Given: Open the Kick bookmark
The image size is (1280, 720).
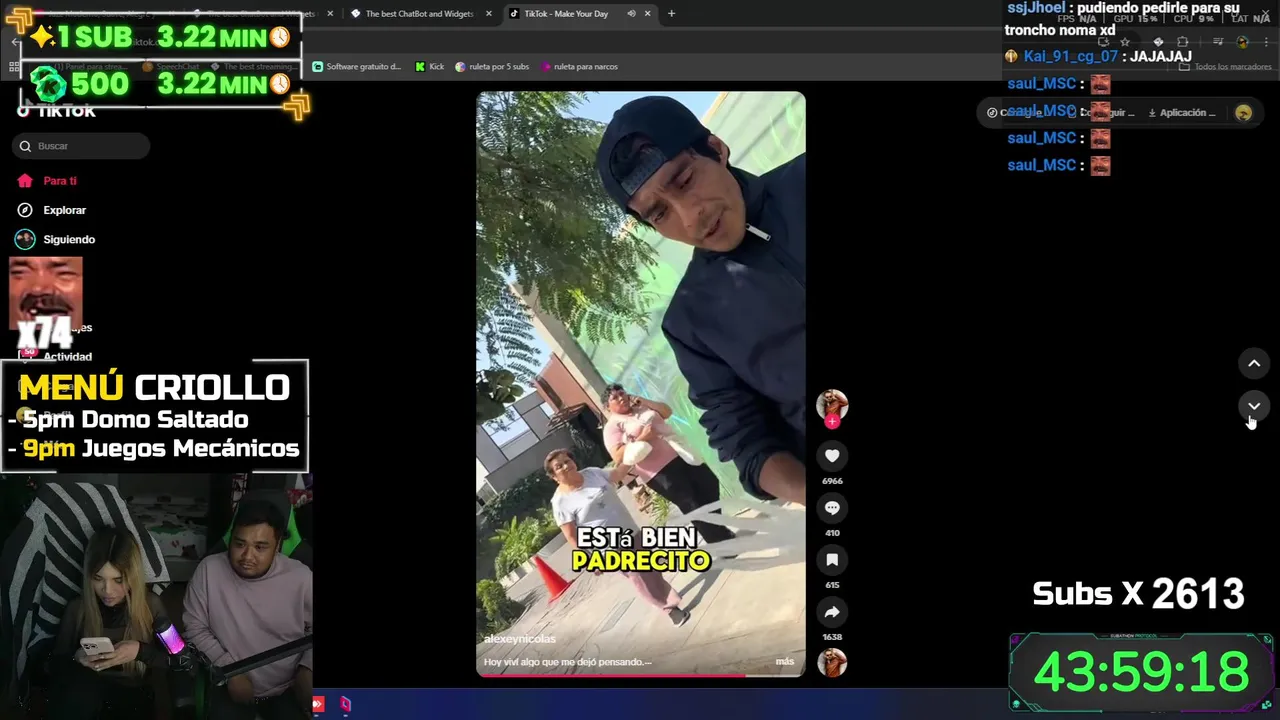Looking at the screenshot, I should [x=429, y=67].
